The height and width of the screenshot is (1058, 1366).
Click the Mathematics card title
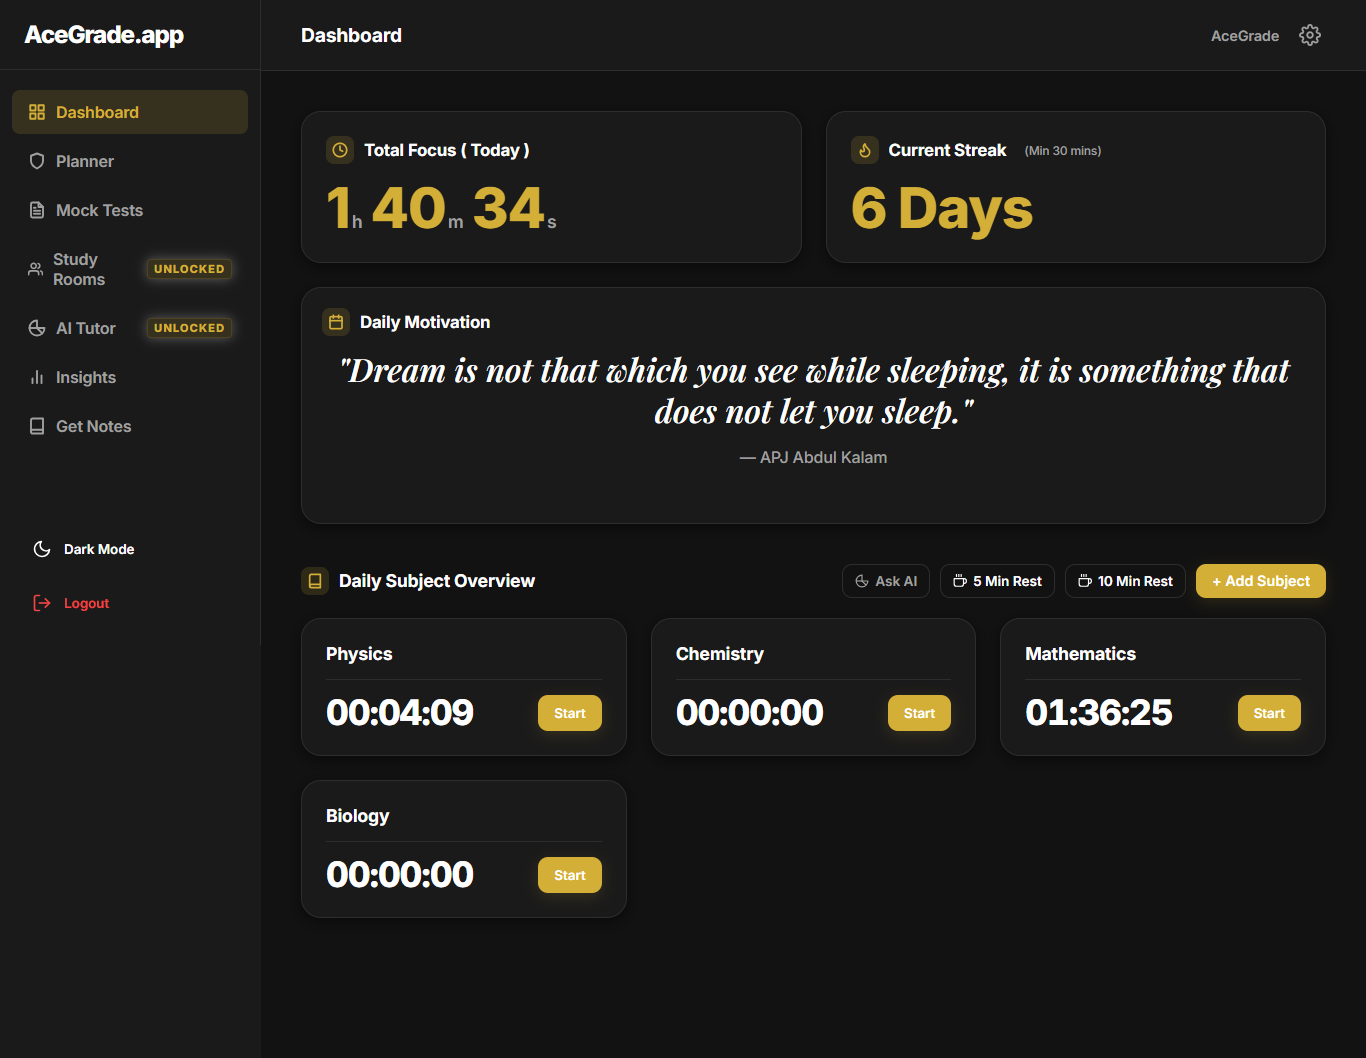1081,654
